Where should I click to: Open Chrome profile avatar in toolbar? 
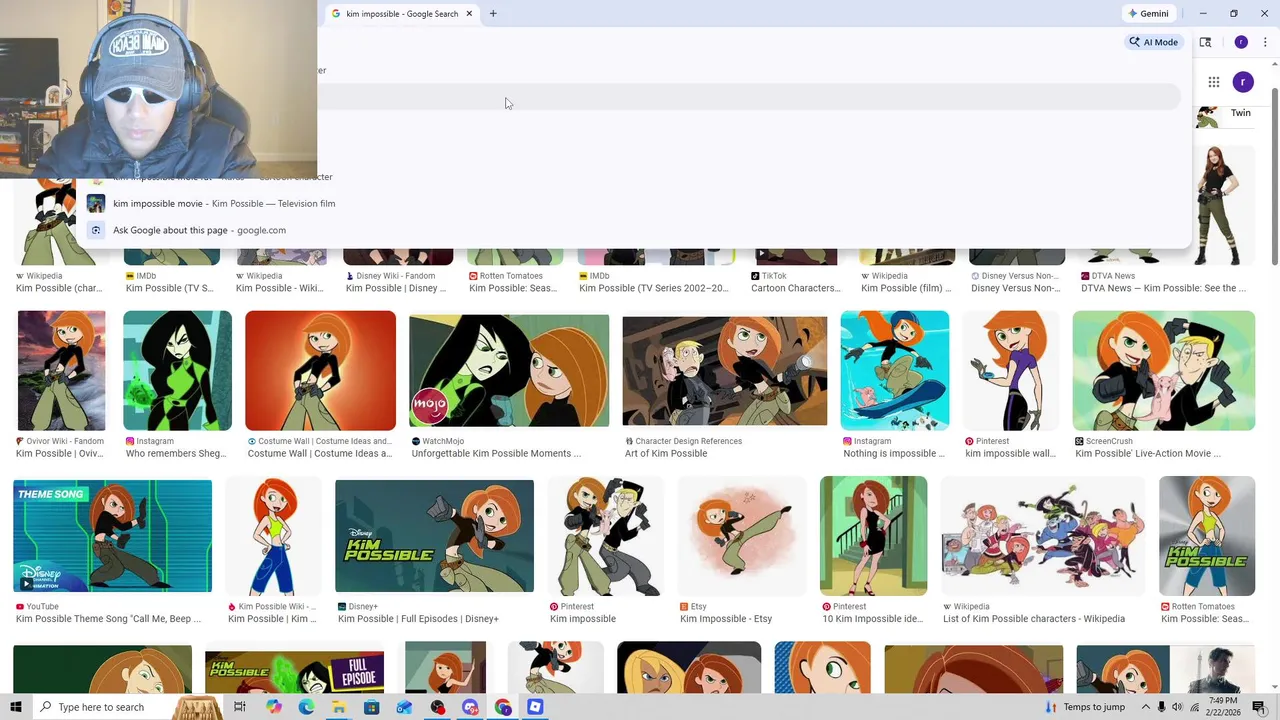1241,42
